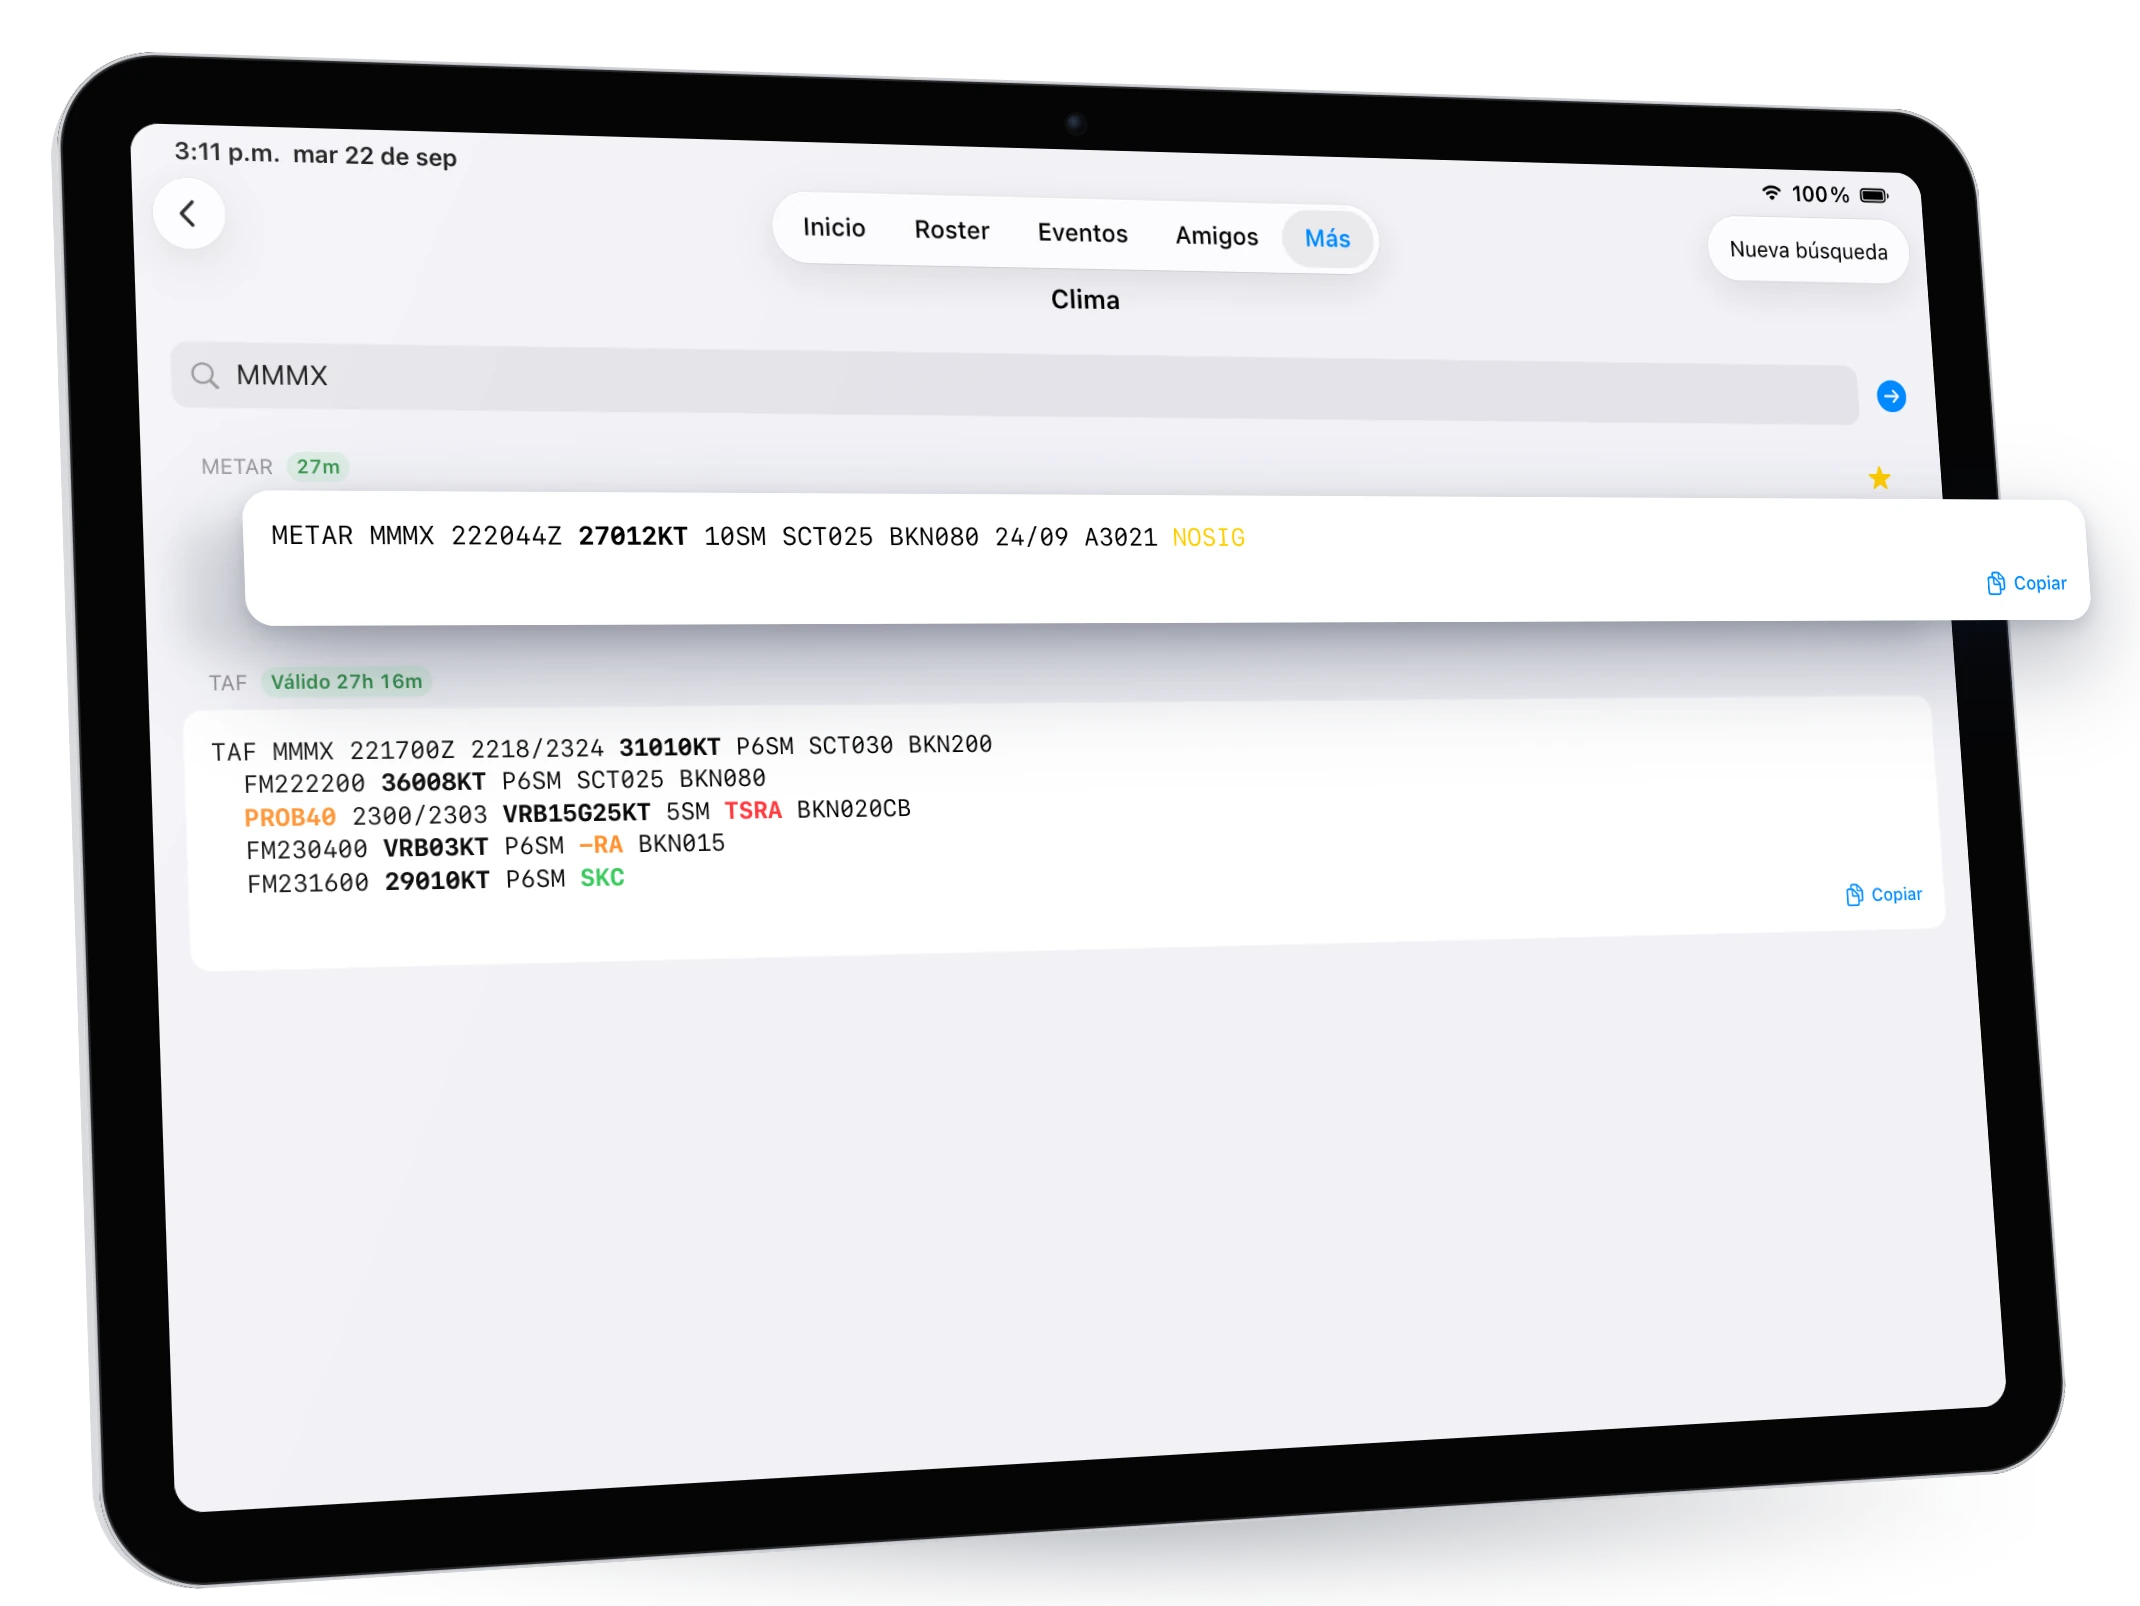Select the Amigos tab
This screenshot has height=1606, width=2140.
coord(1216,236)
